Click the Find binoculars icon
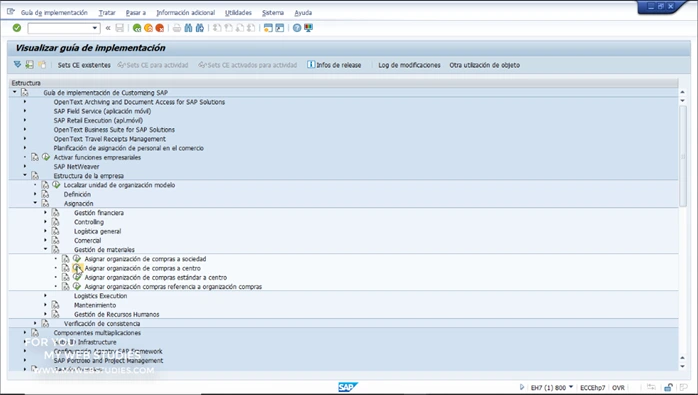The image size is (698, 395). (188, 28)
